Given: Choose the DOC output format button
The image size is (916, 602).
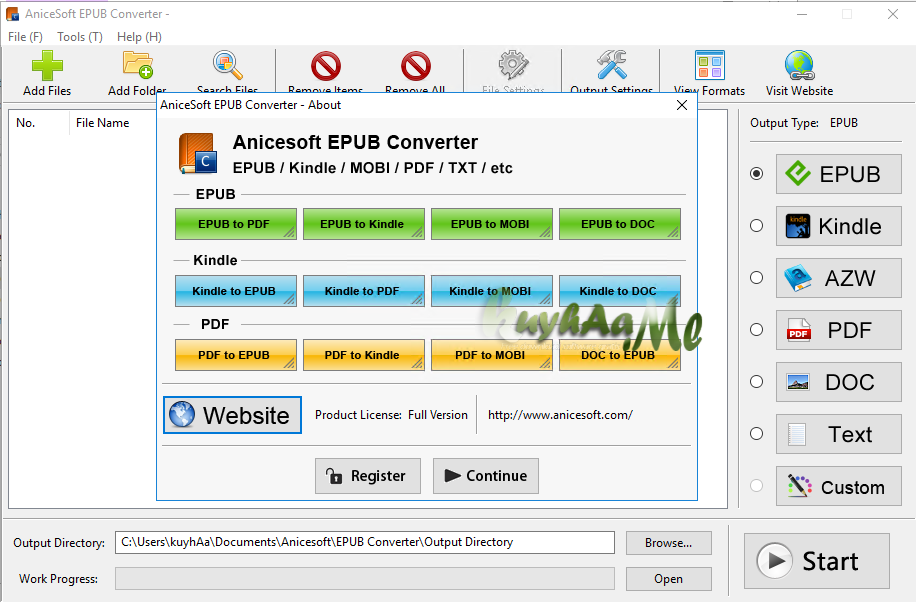Looking at the screenshot, I should [838, 382].
